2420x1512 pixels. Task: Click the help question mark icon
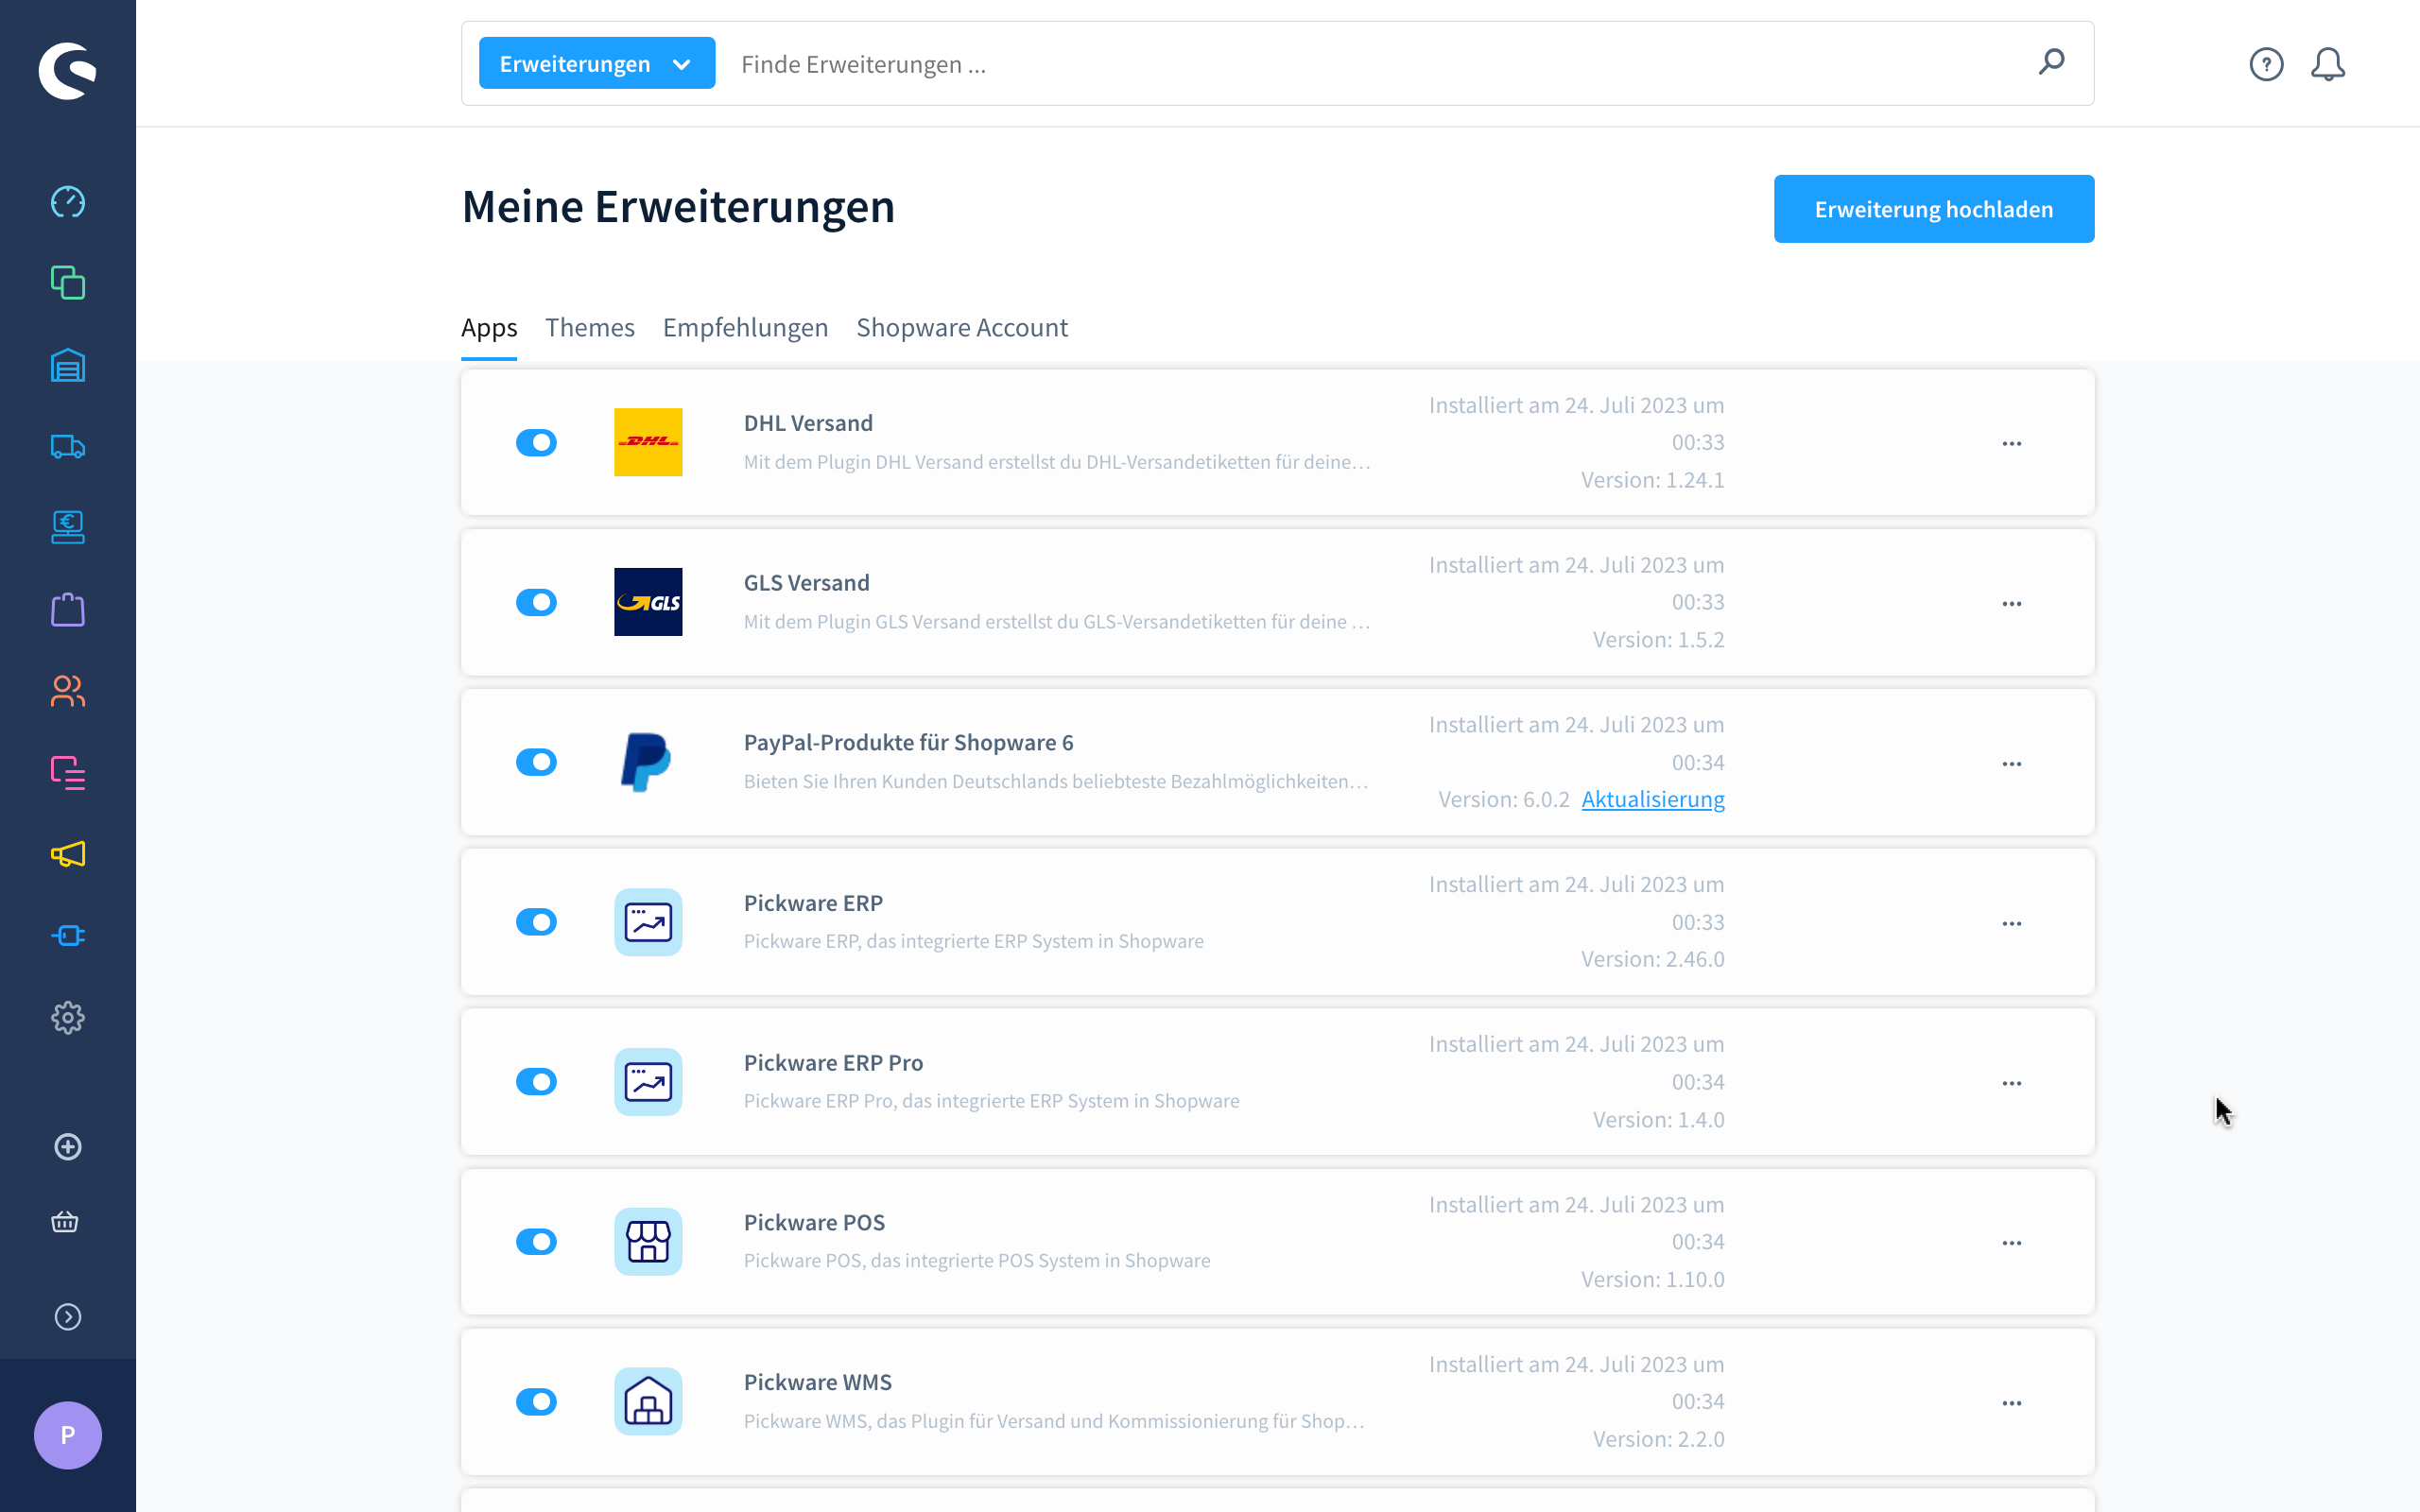click(x=2266, y=65)
